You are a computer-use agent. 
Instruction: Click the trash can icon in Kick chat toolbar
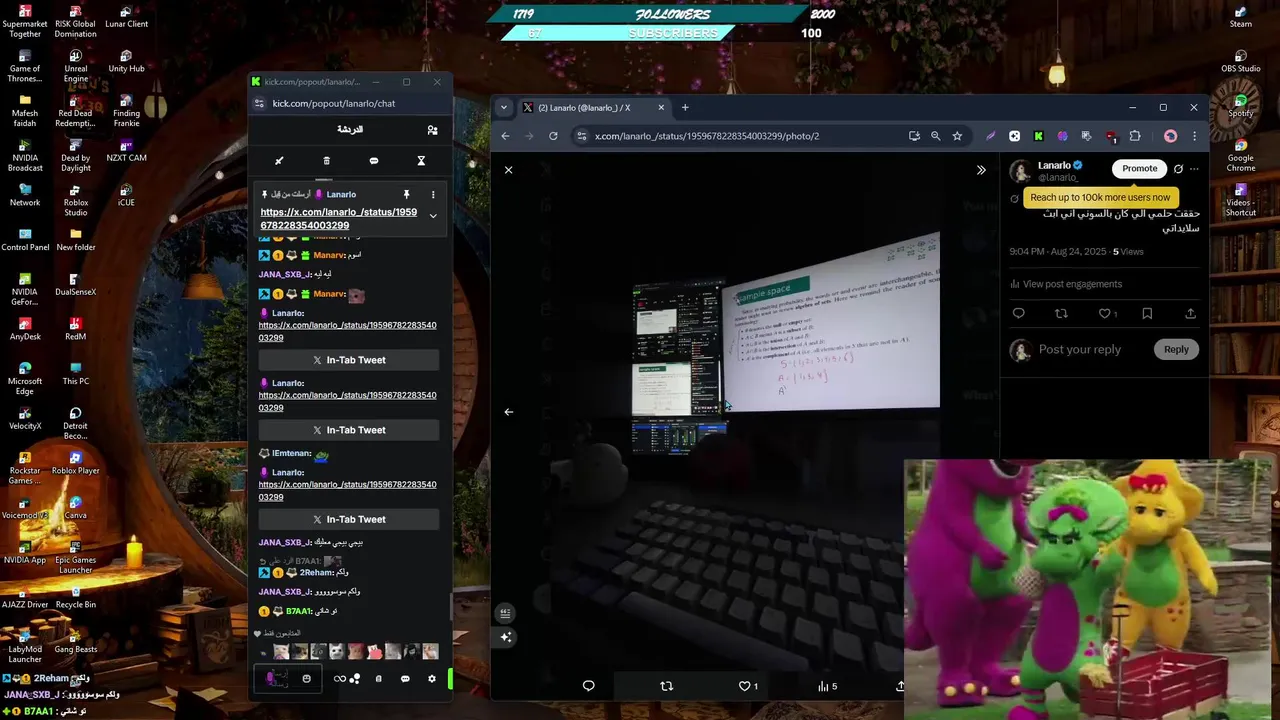[x=326, y=161]
